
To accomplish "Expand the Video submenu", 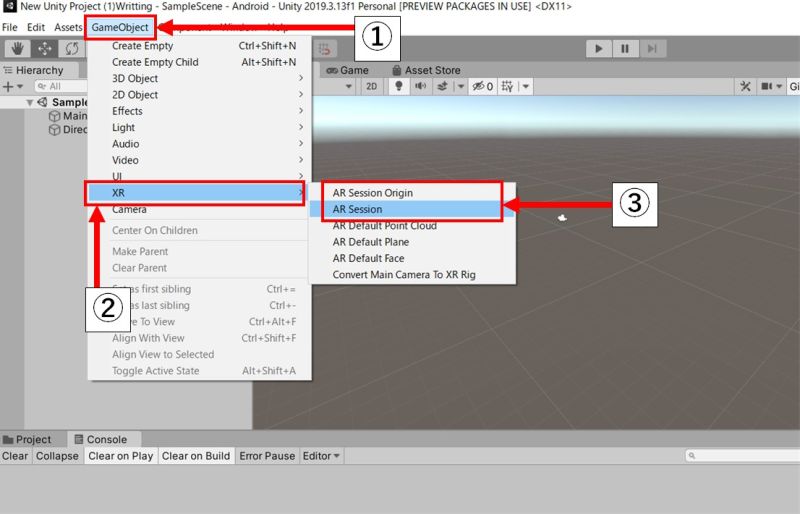I will (199, 160).
